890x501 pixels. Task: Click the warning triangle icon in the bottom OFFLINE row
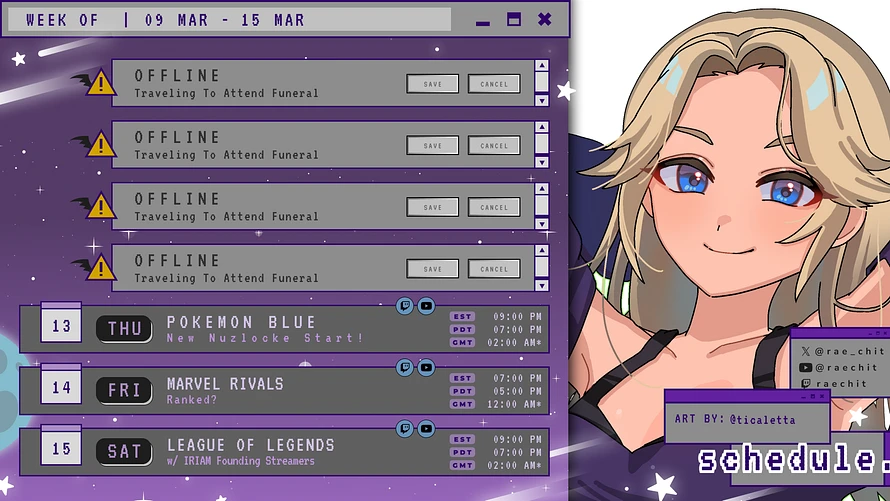(x=101, y=269)
